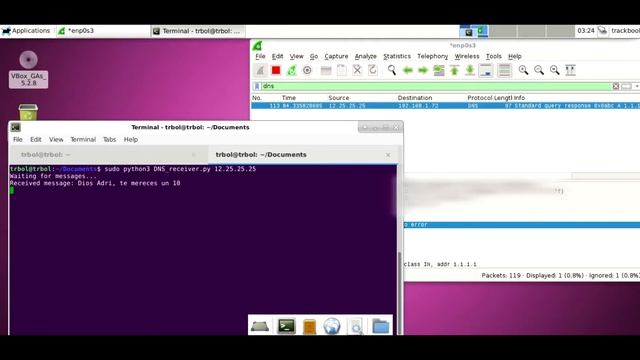The height and width of the screenshot is (360, 640).
Task: Open terminal File menu
Action: 18,140
